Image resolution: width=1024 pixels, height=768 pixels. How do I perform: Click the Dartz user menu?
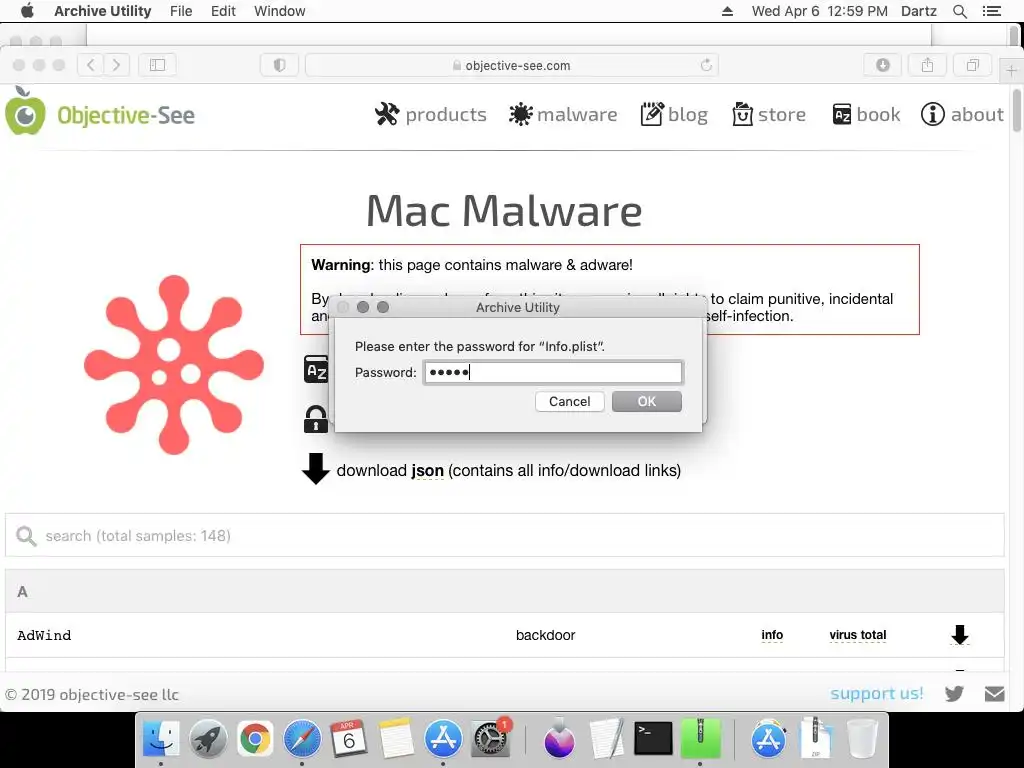918,11
